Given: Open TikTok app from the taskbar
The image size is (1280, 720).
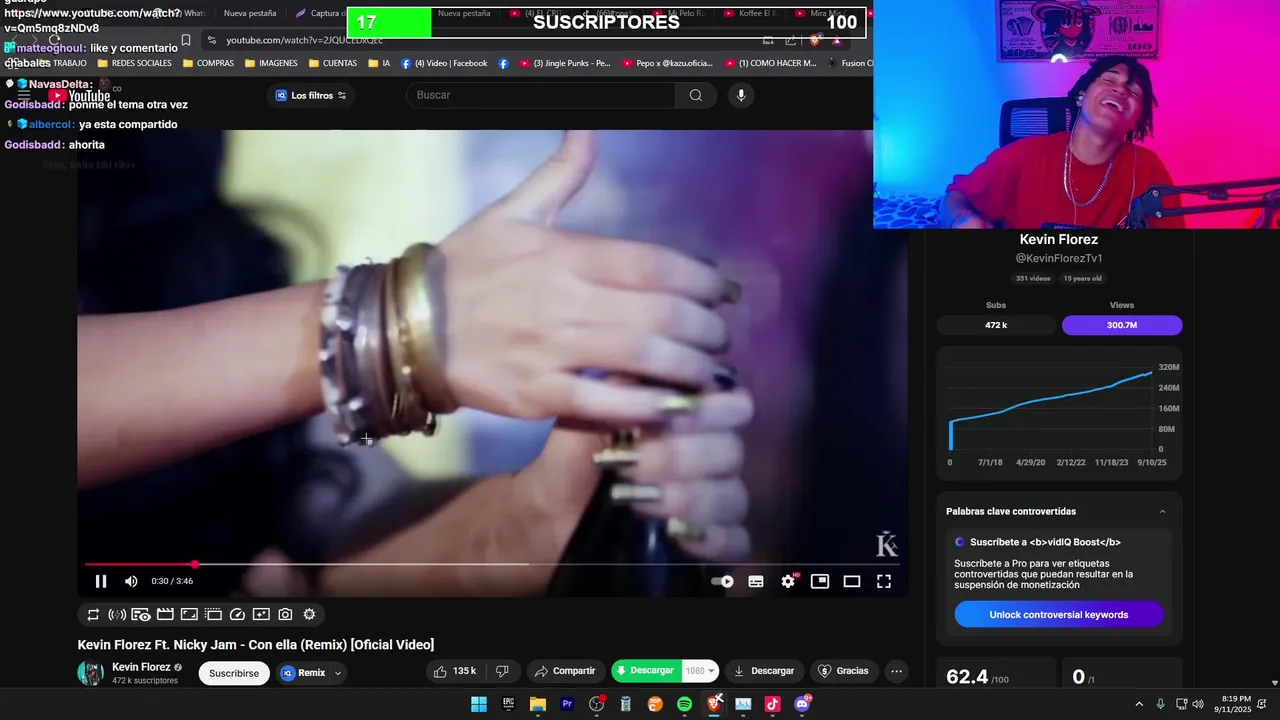Looking at the screenshot, I should click(773, 704).
